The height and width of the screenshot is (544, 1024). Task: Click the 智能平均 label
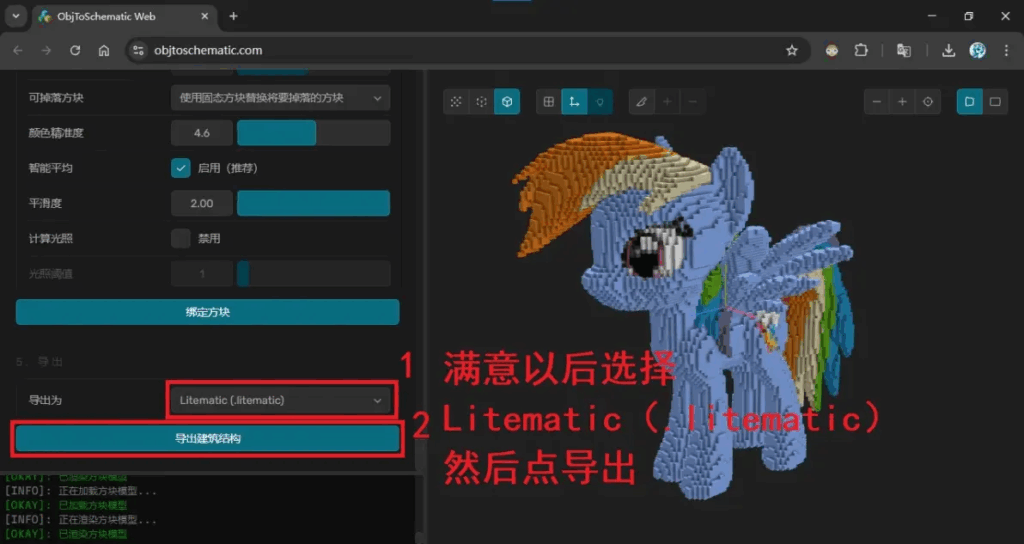pos(50,168)
